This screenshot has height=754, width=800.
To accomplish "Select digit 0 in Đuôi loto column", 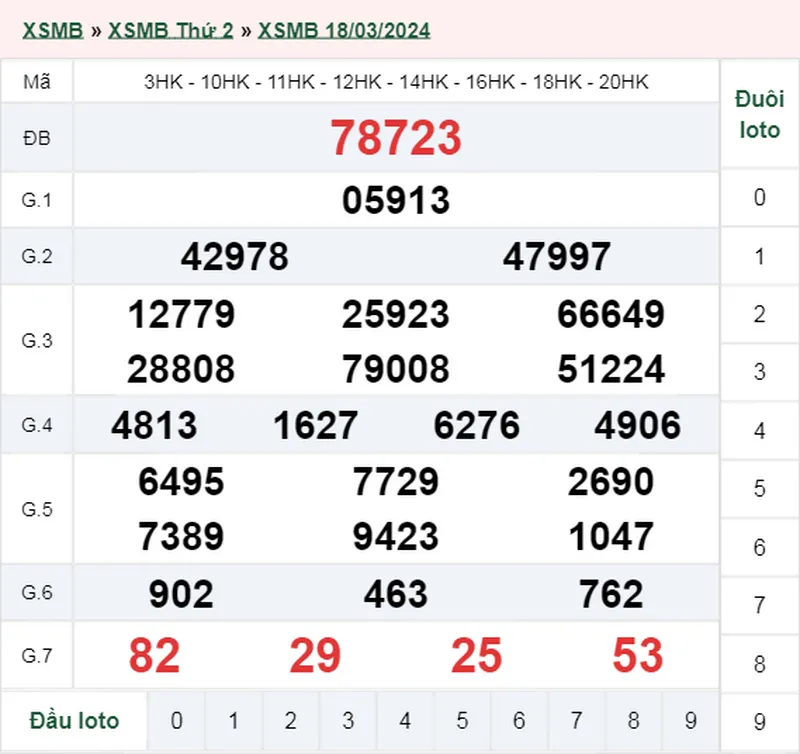I will pos(760,198).
